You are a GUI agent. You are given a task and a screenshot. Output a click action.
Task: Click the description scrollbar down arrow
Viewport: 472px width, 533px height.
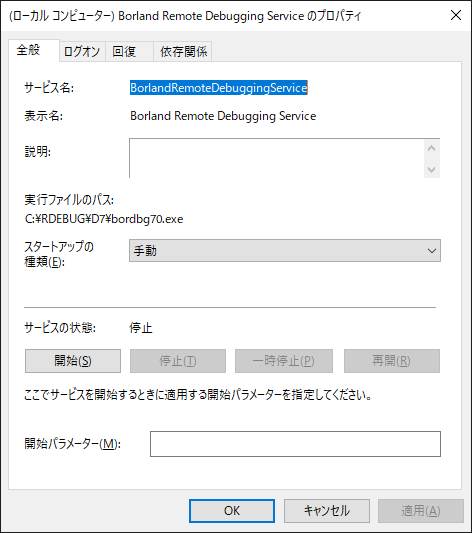coord(432,169)
